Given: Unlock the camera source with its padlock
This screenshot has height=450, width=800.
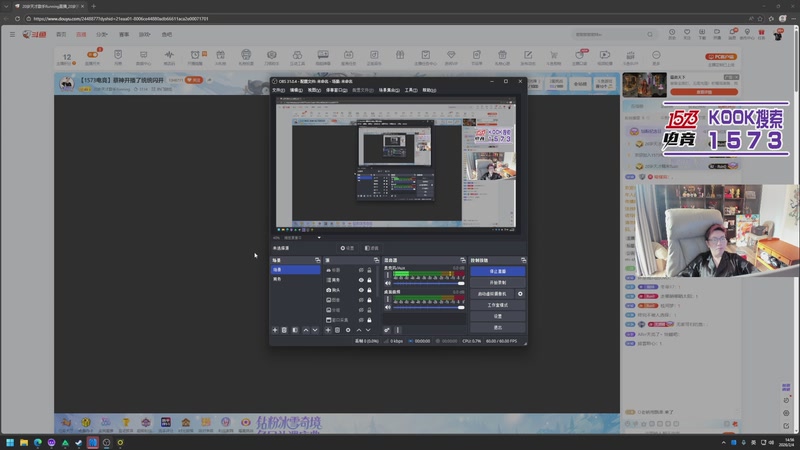Looking at the screenshot, I should 369,290.
